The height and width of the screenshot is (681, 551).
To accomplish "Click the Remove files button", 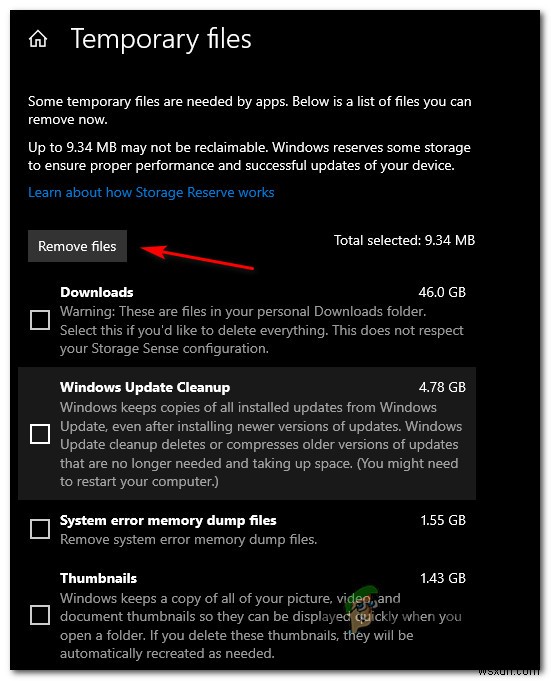I will pyautogui.click(x=77, y=246).
